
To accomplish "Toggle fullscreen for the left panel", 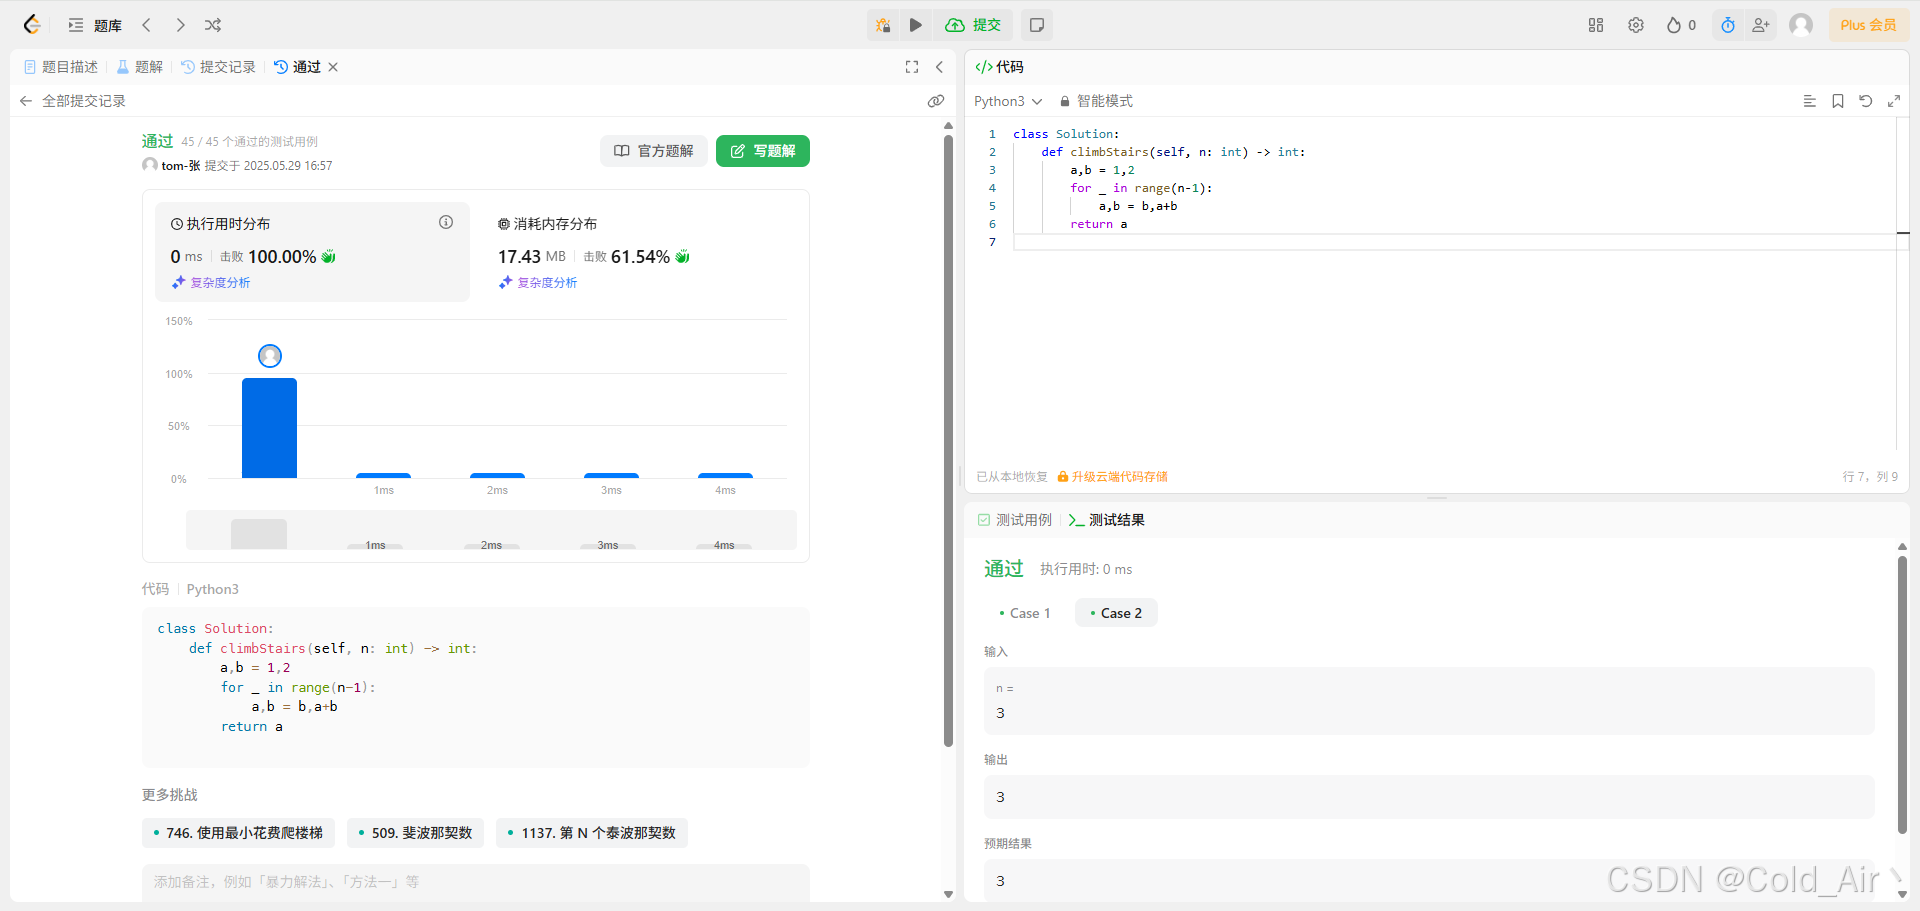I will click(911, 67).
